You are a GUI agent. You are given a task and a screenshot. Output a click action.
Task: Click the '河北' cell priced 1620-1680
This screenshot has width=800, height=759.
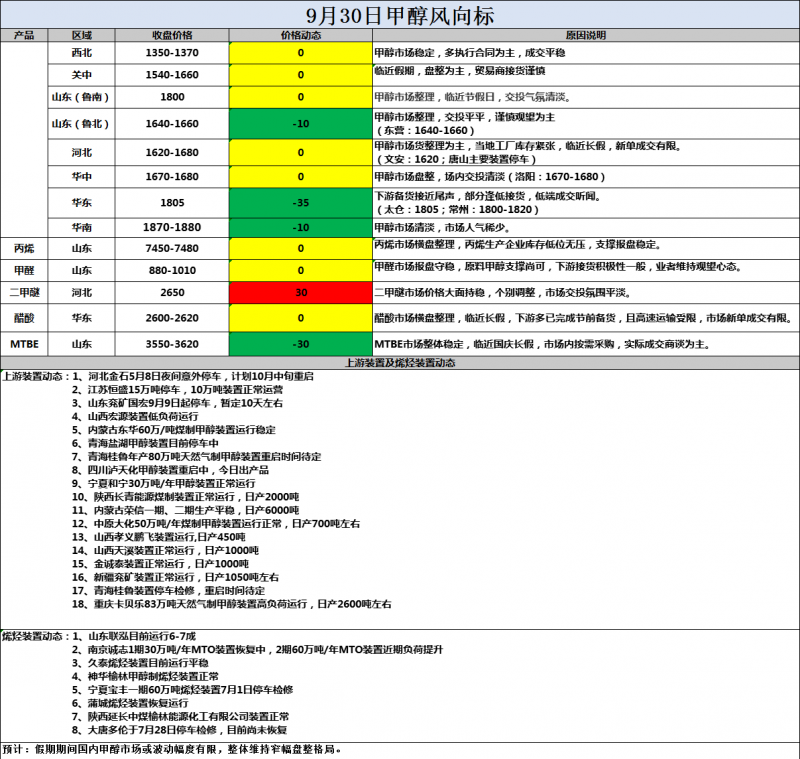tap(82, 153)
